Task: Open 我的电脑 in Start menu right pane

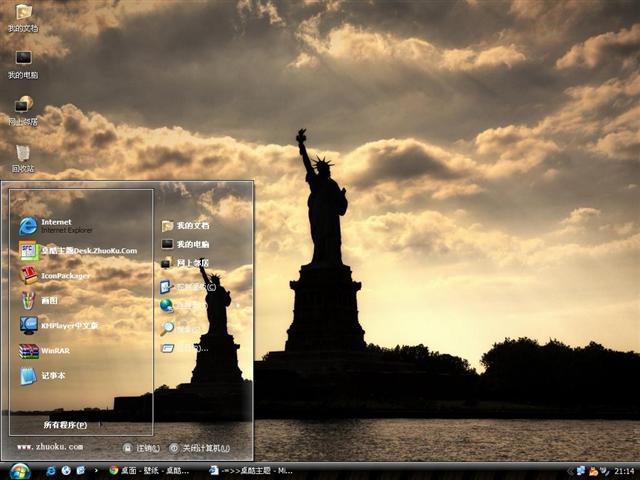Action: click(185, 244)
